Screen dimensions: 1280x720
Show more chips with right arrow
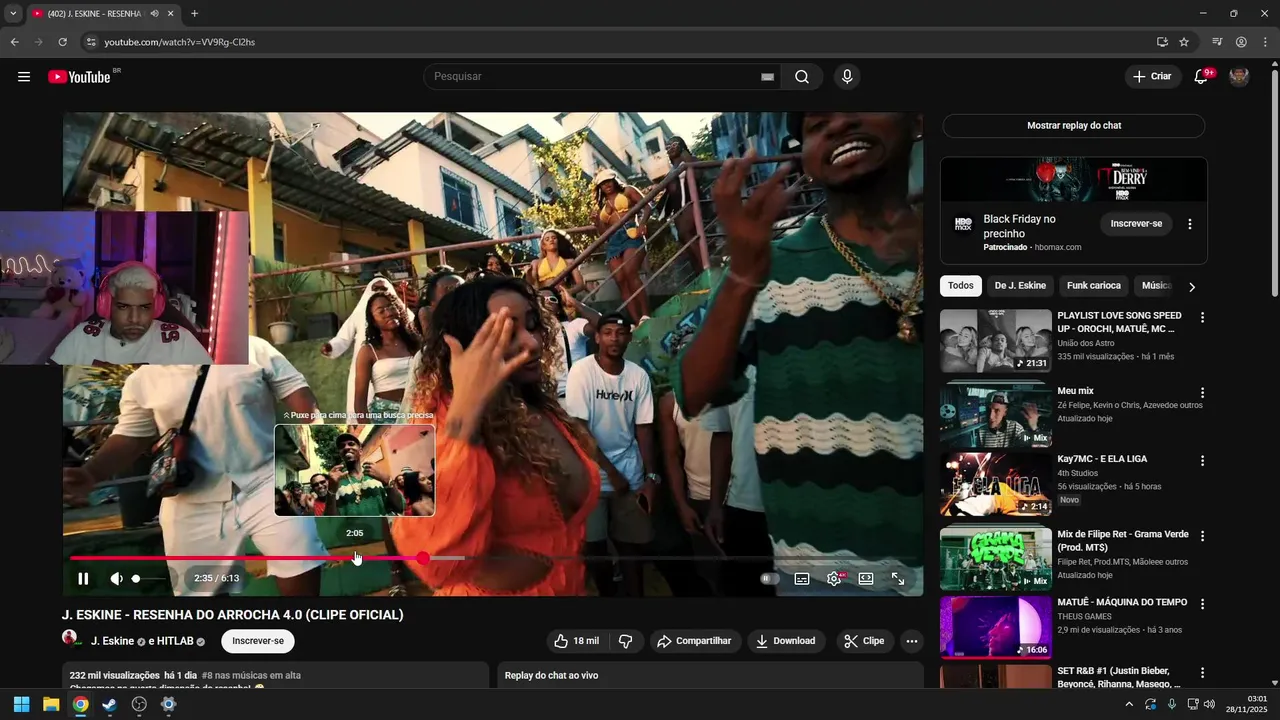1191,287
